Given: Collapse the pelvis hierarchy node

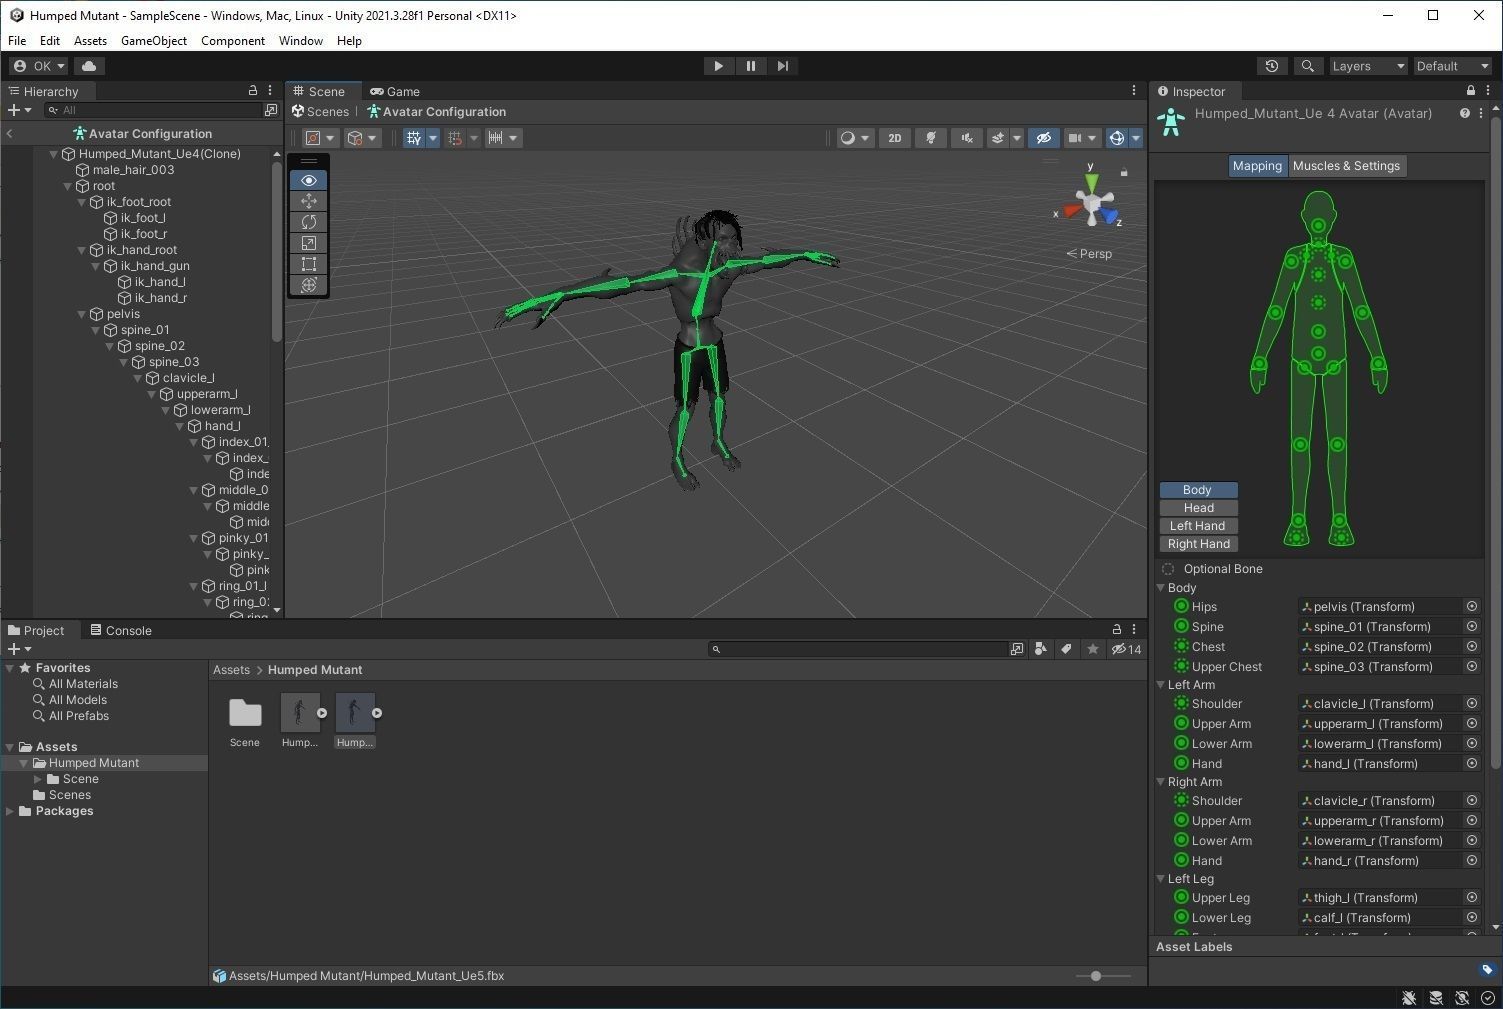Looking at the screenshot, I should (83, 314).
